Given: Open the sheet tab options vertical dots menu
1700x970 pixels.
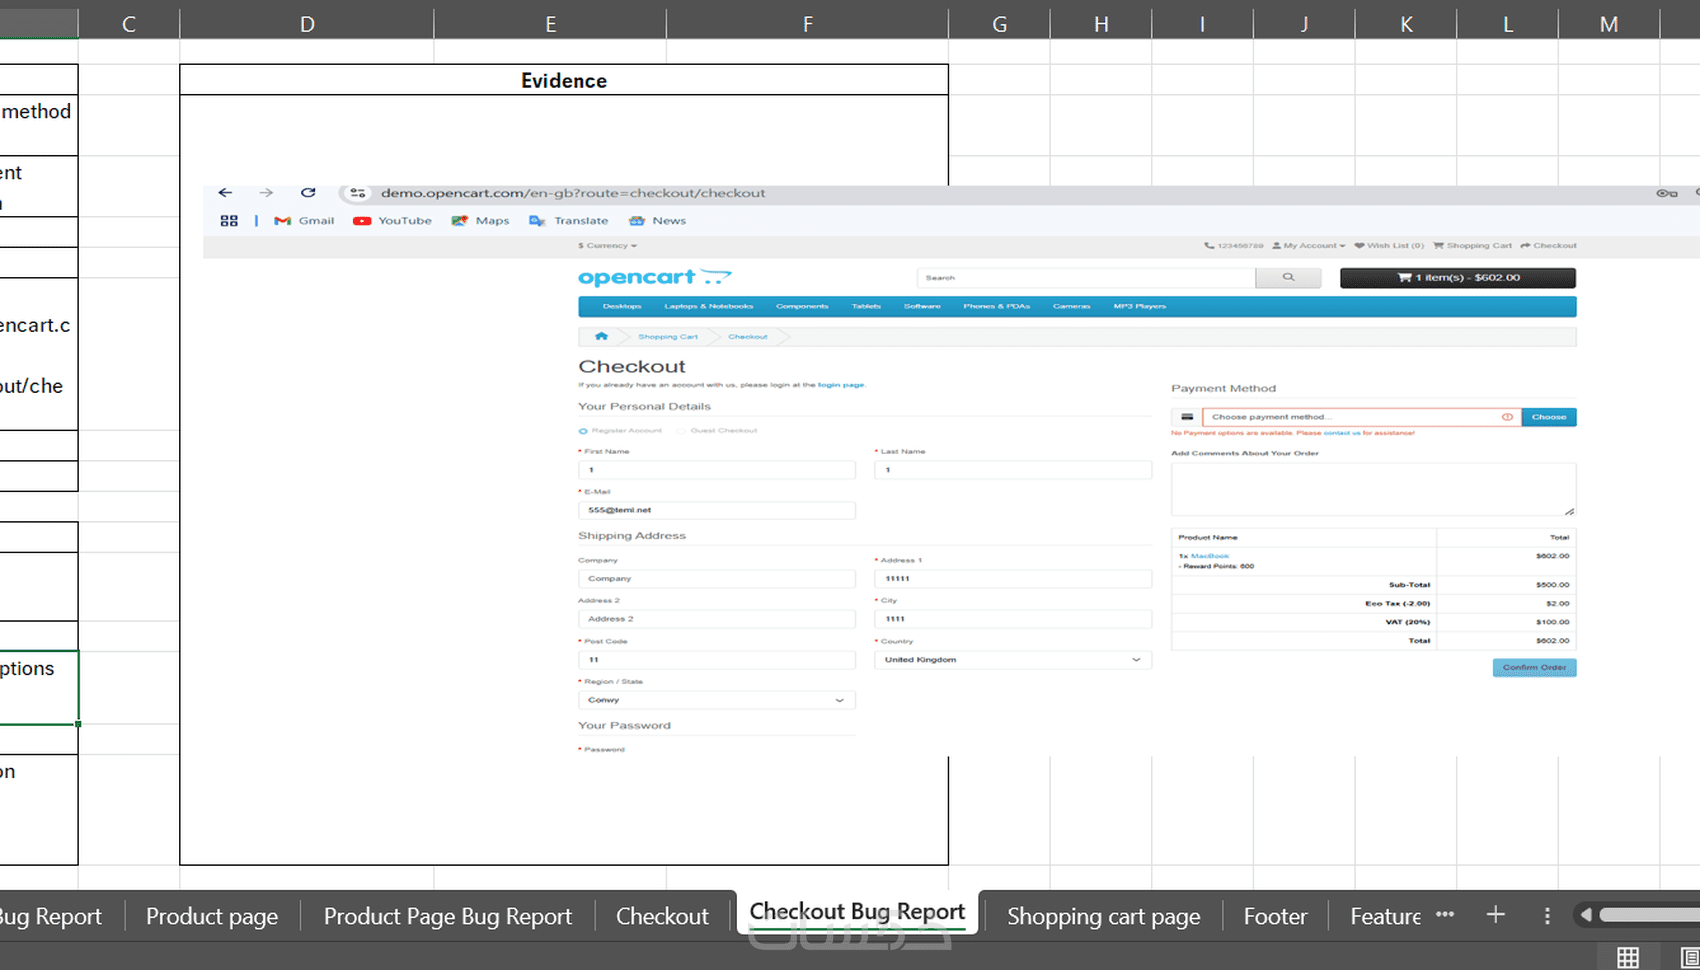Looking at the screenshot, I should click(1547, 916).
